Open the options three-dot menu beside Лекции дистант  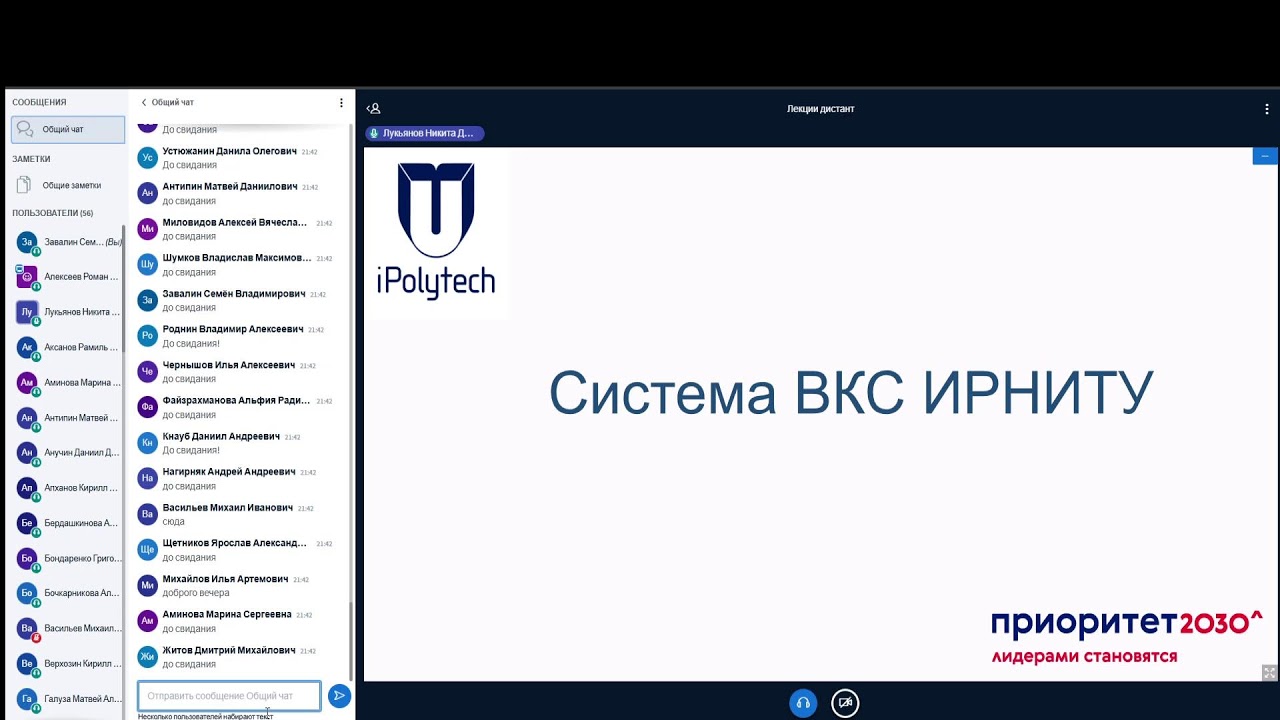coord(1267,109)
